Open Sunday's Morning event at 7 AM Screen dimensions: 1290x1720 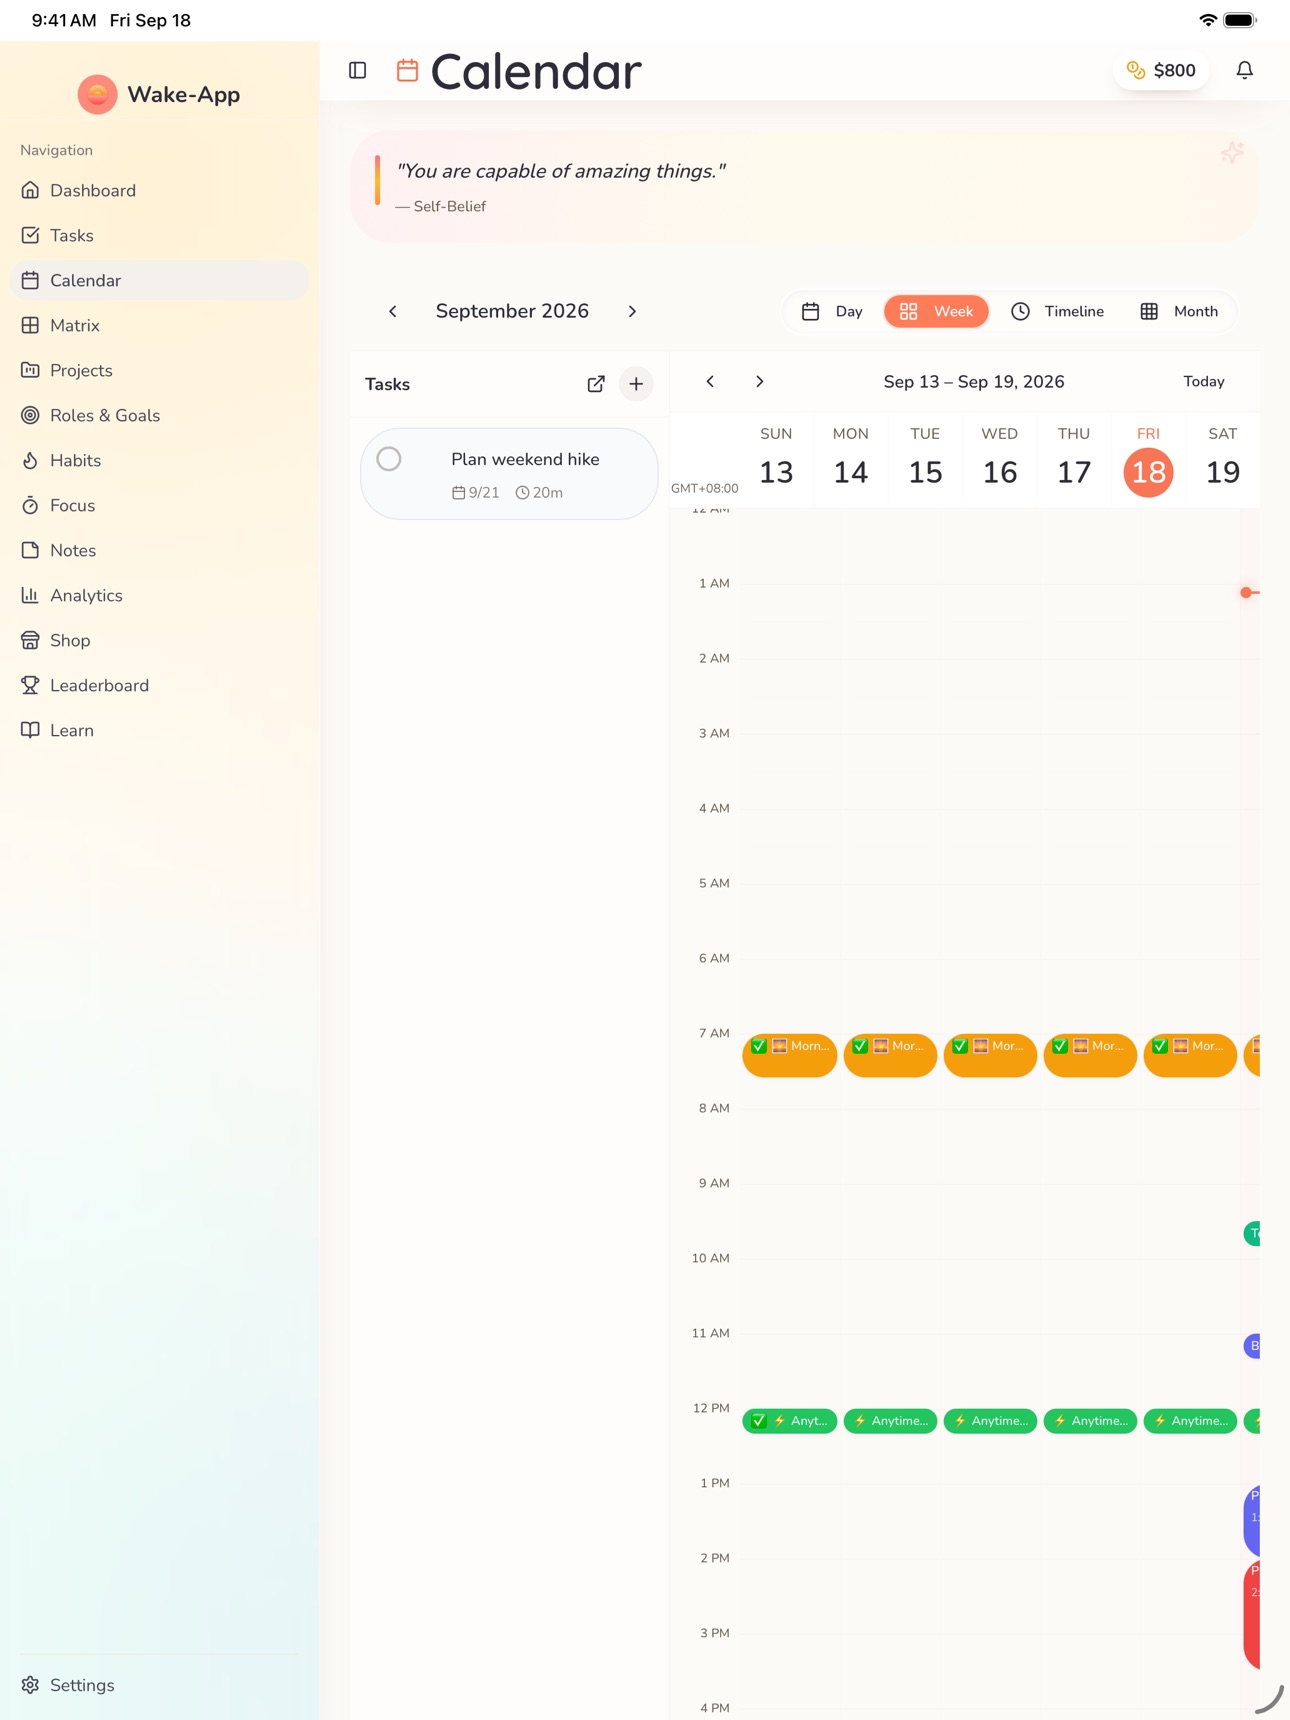(790, 1055)
